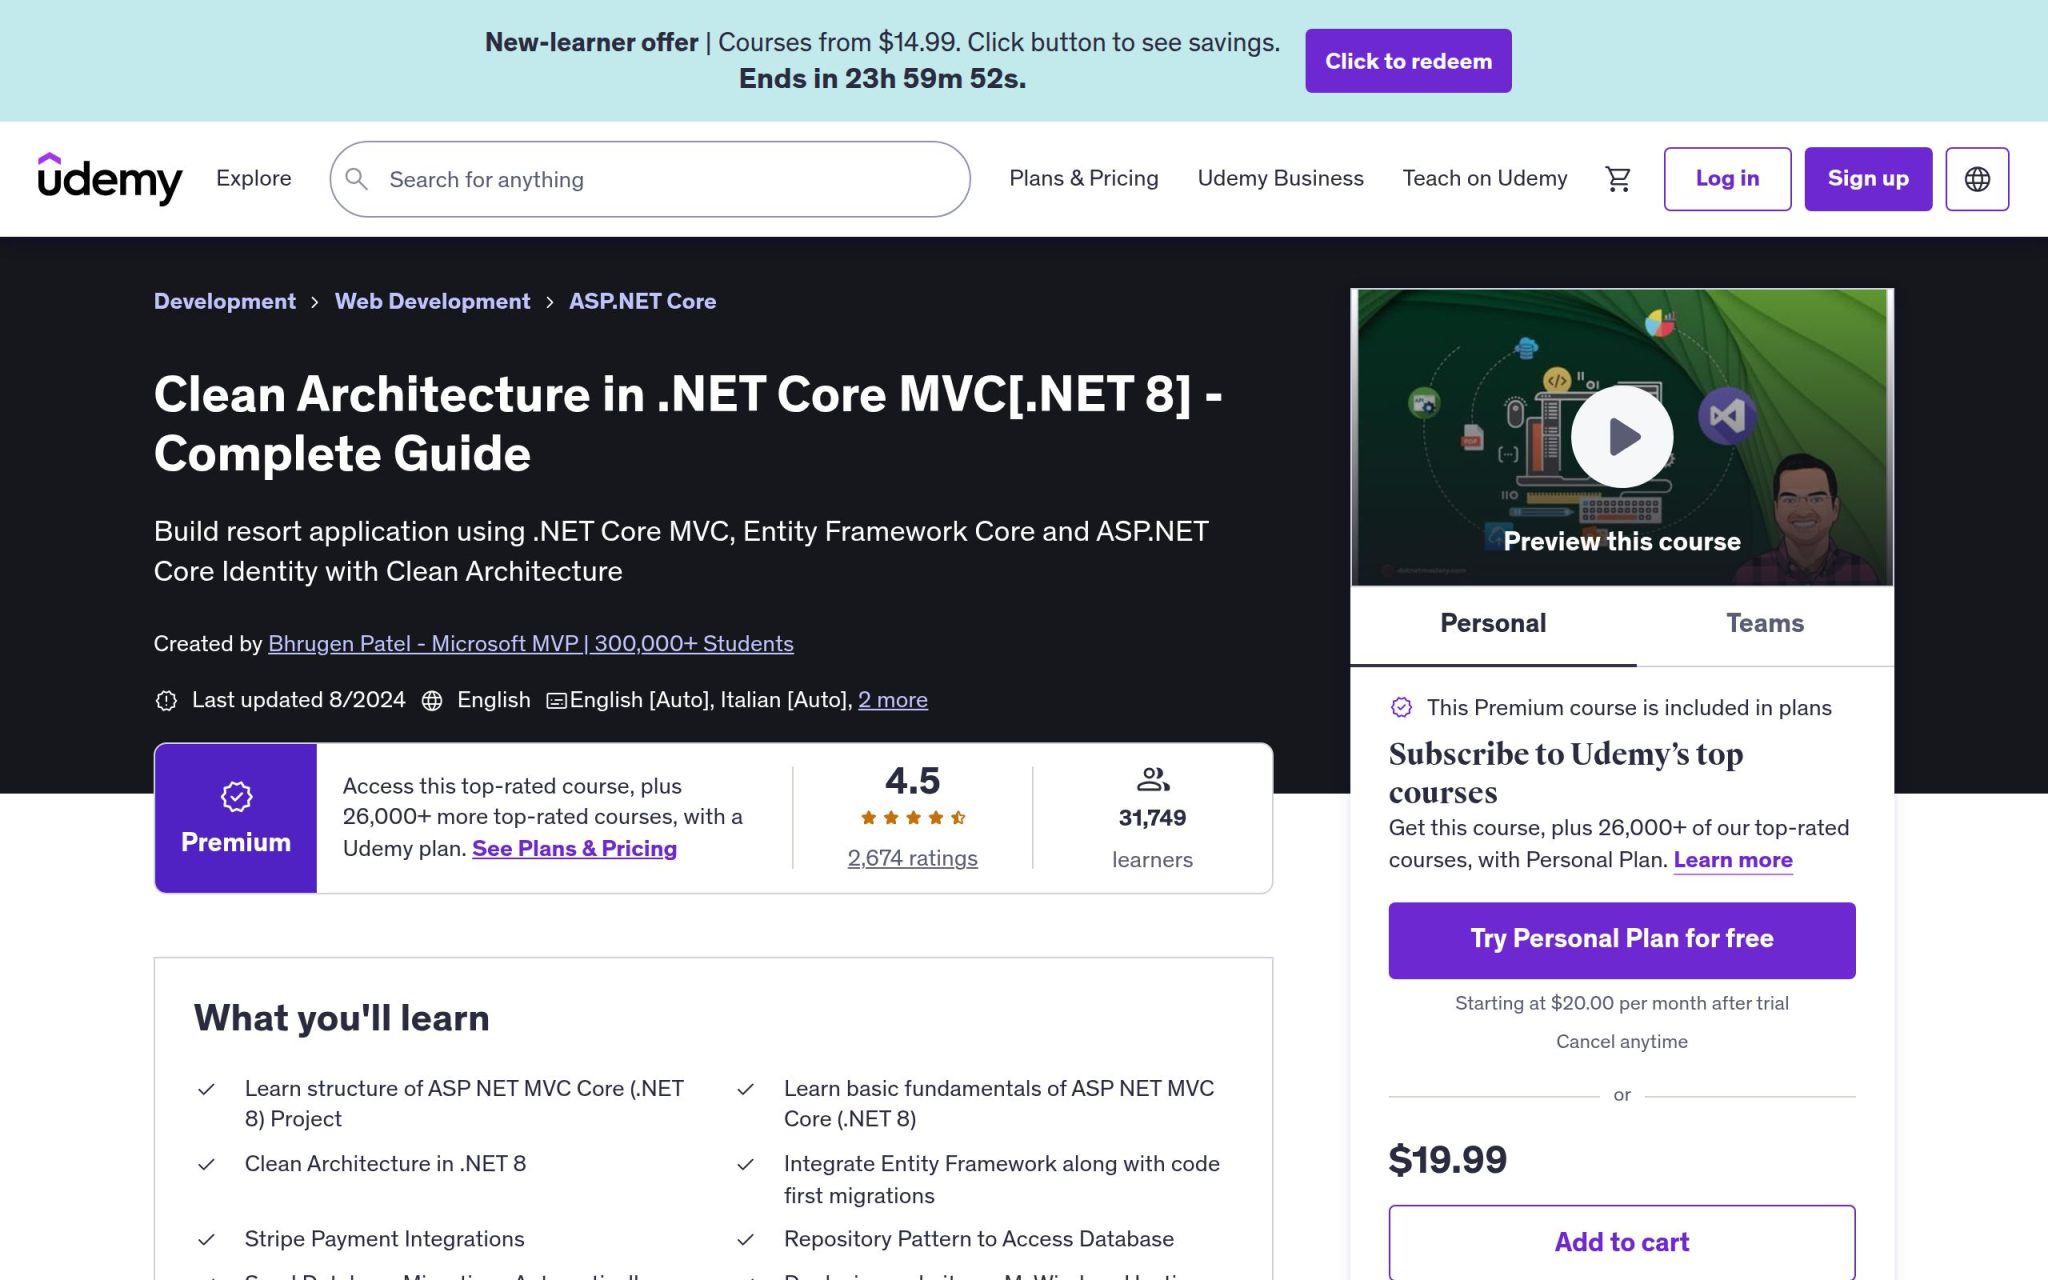
Task: Open the Explore menu
Action: (x=253, y=178)
